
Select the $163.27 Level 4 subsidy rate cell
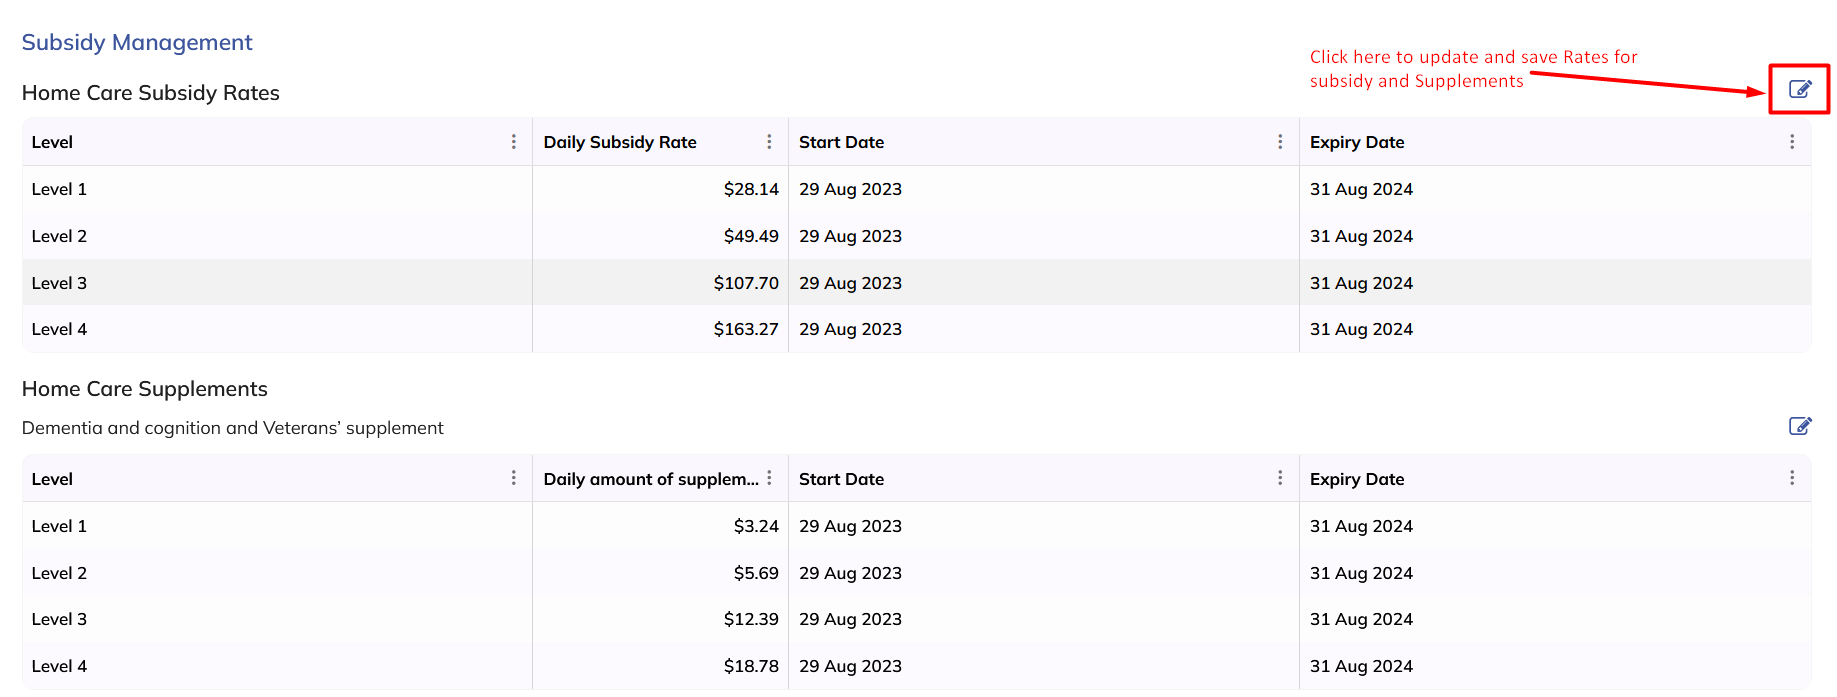pos(745,329)
